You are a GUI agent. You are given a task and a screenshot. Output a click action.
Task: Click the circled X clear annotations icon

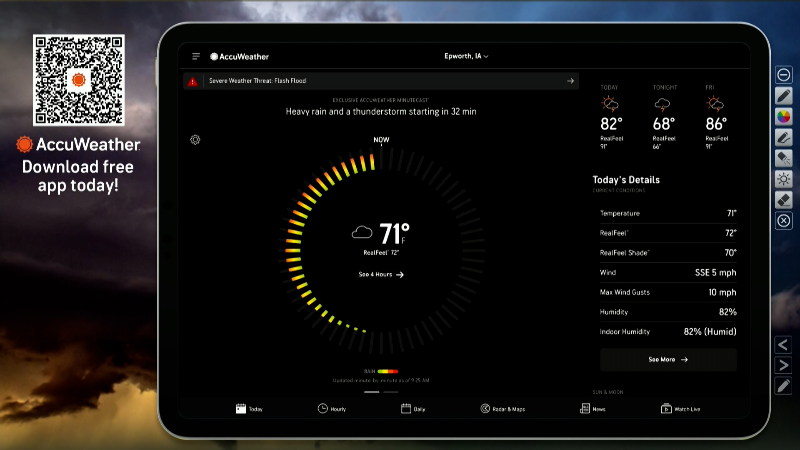pos(784,221)
